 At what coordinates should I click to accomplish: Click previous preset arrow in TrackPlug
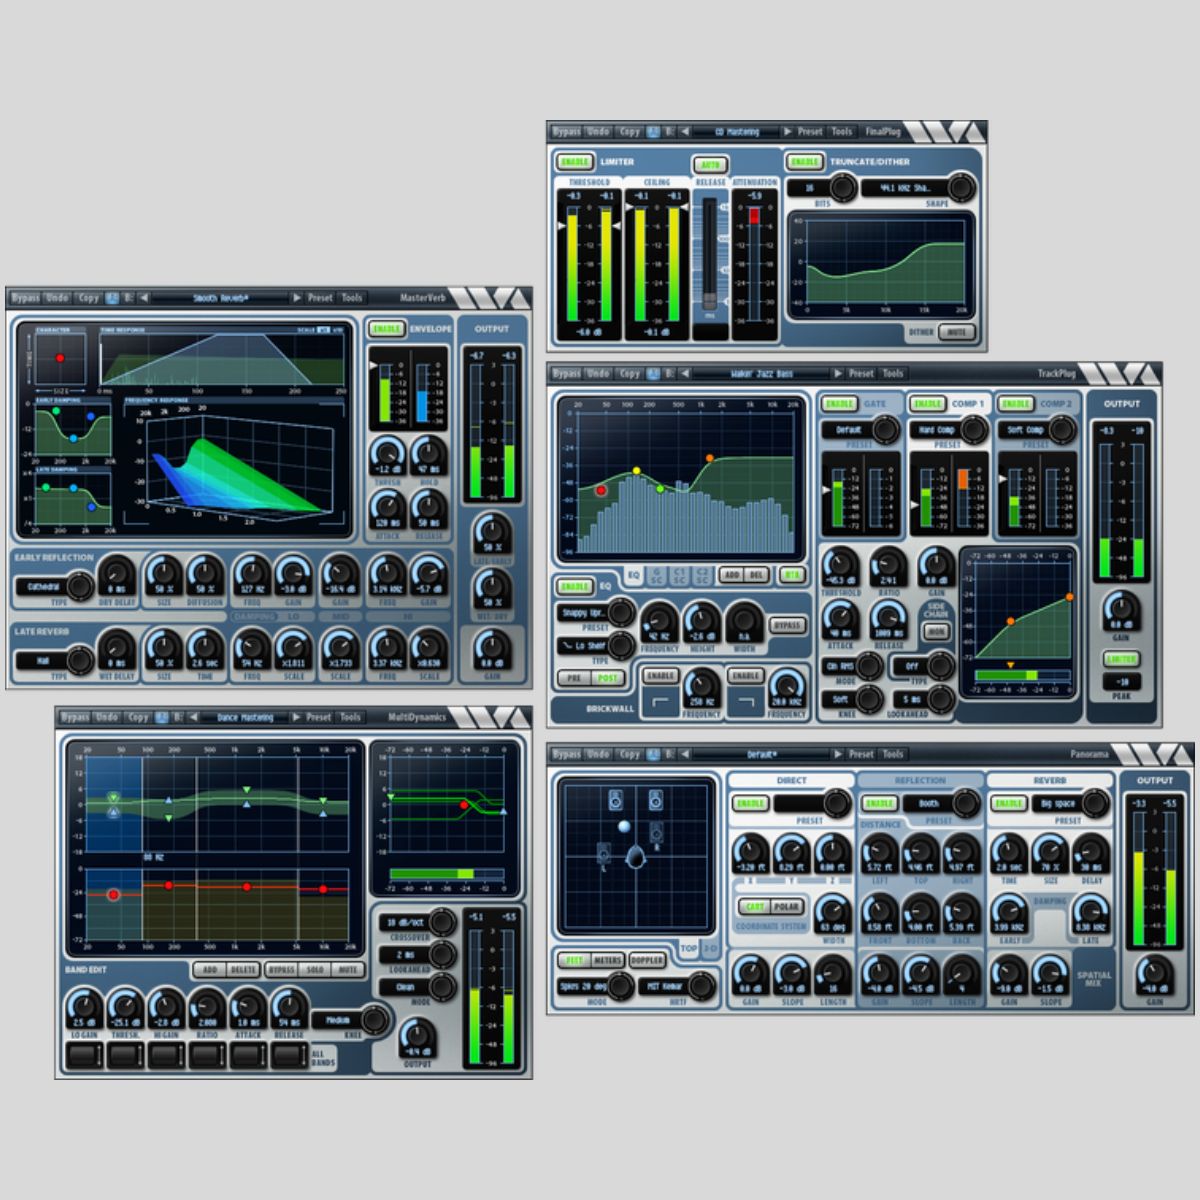(685, 373)
